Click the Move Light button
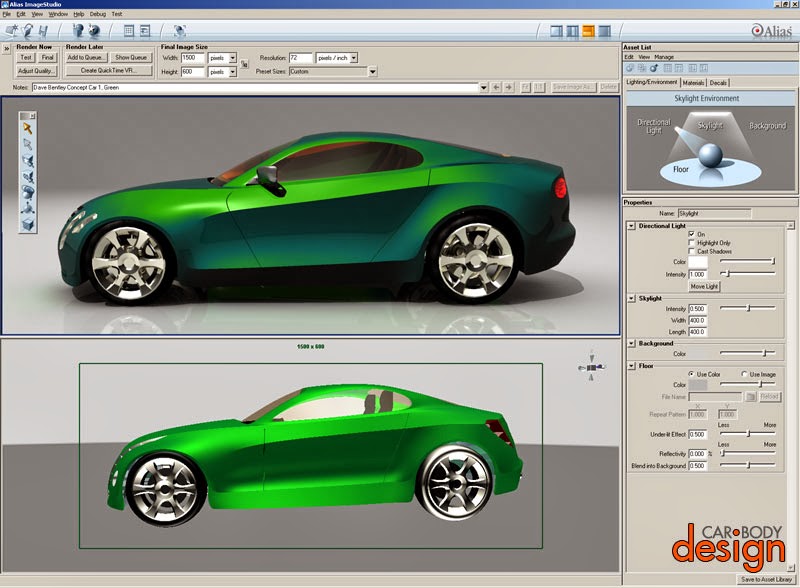800x588 pixels. (x=704, y=286)
